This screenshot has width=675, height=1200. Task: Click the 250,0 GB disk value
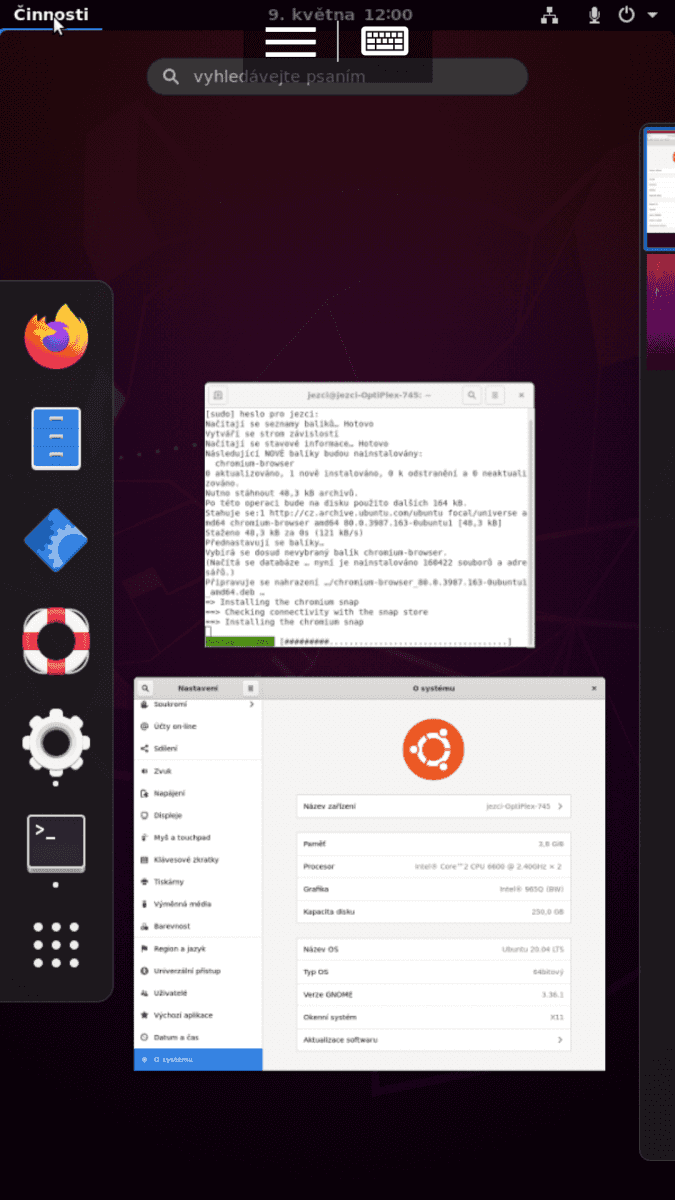pos(549,912)
